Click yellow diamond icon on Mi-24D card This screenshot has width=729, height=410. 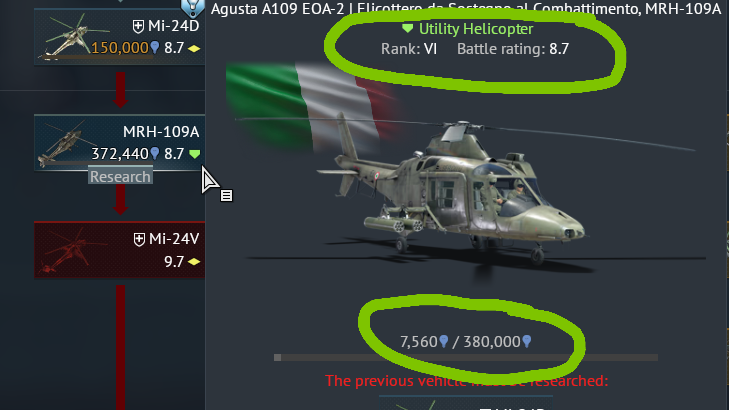pyautogui.click(x=194, y=48)
